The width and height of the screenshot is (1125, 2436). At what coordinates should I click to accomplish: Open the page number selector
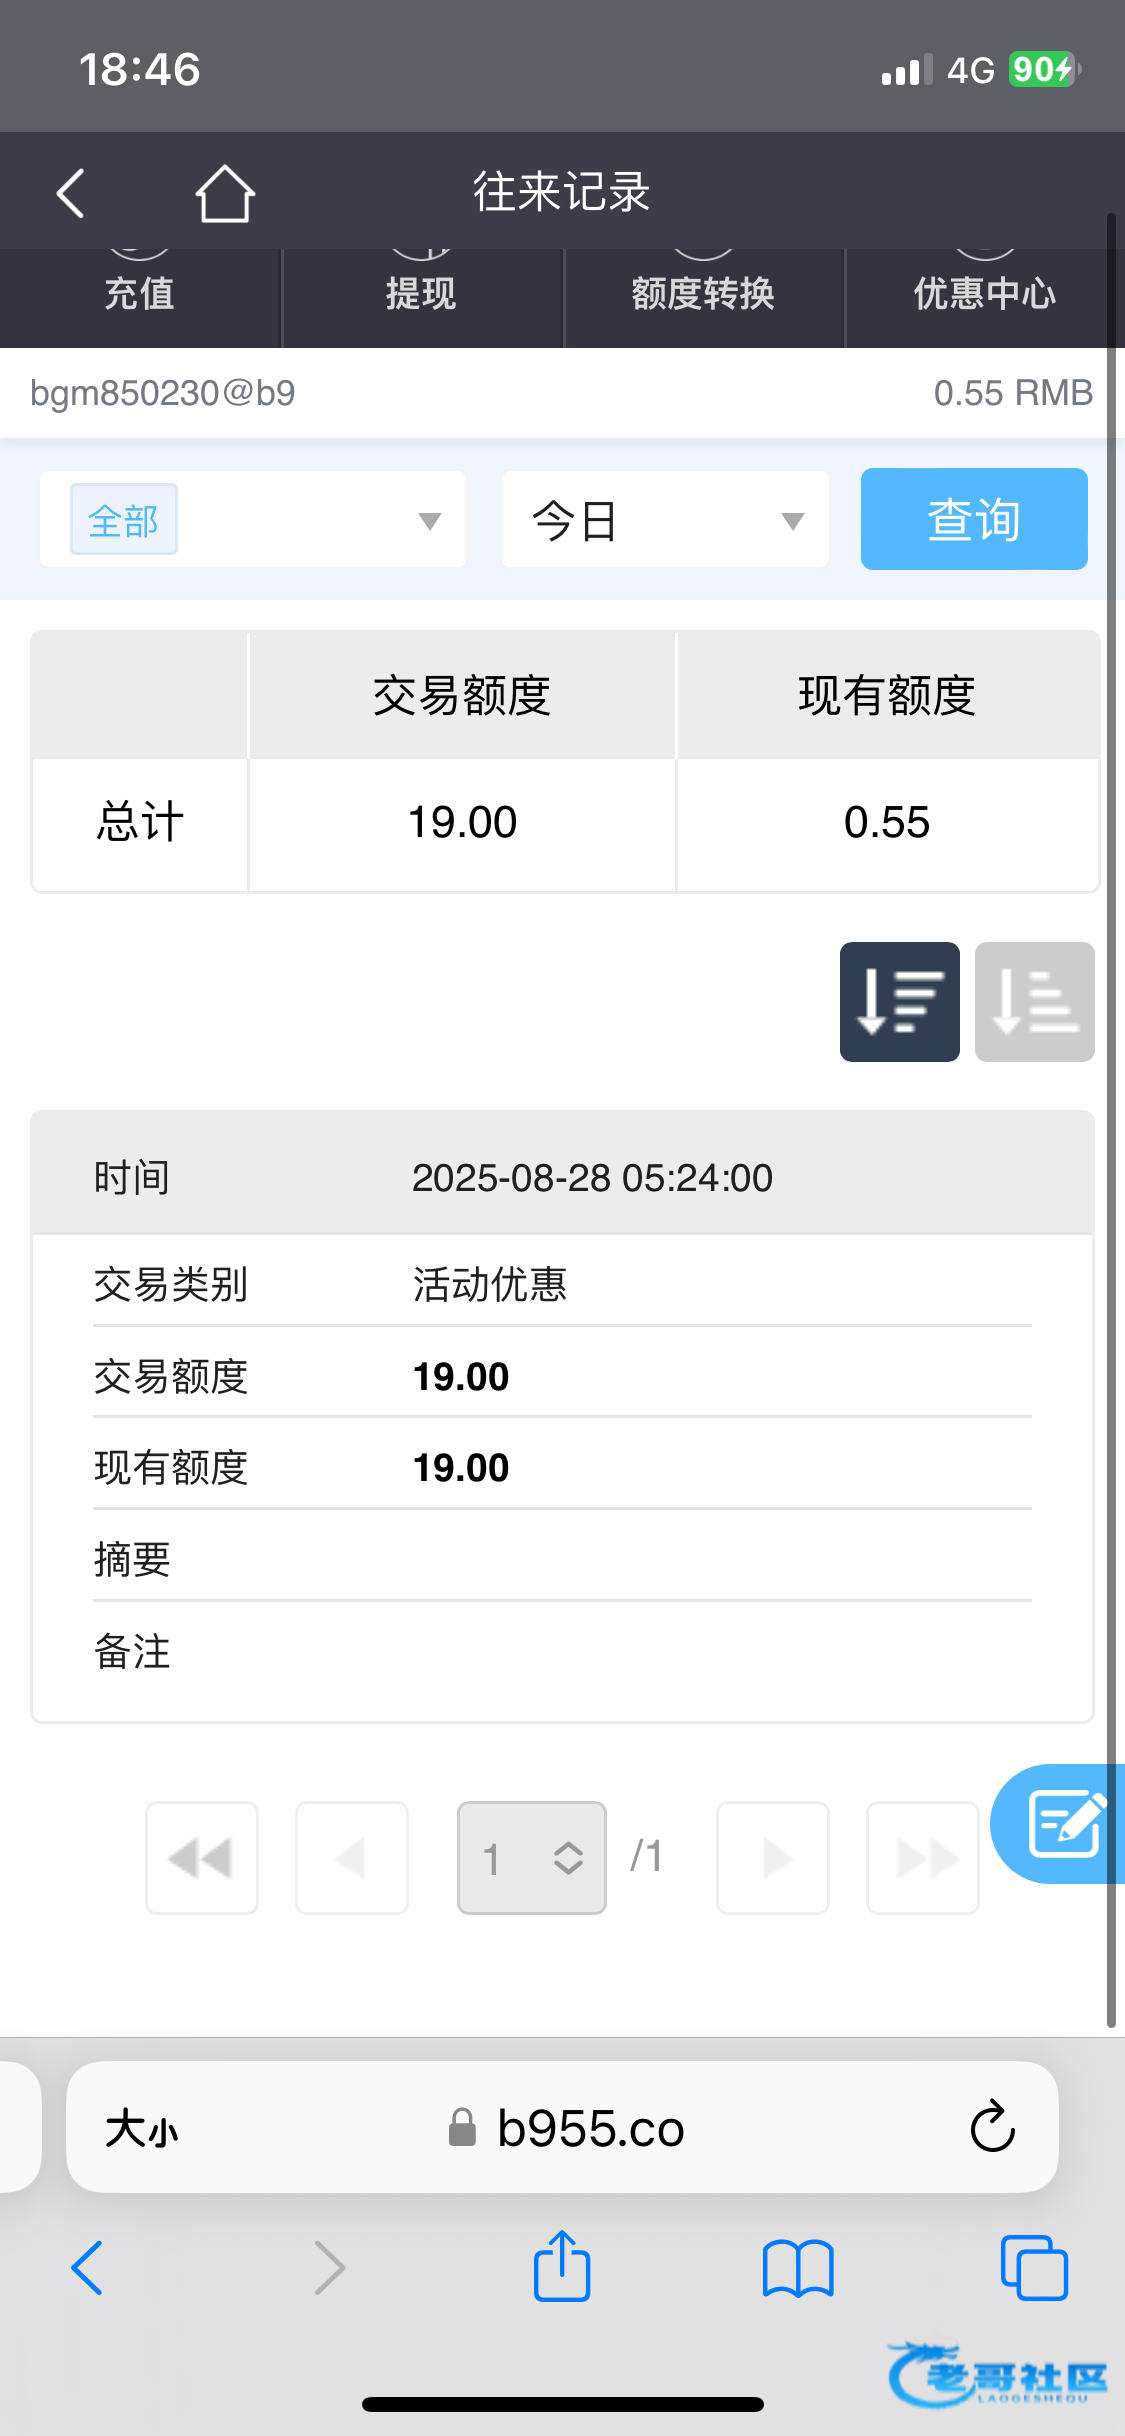tap(531, 1857)
